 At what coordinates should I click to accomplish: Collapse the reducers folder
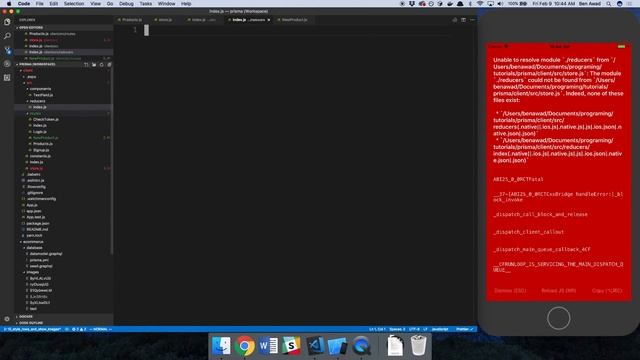coord(37,101)
